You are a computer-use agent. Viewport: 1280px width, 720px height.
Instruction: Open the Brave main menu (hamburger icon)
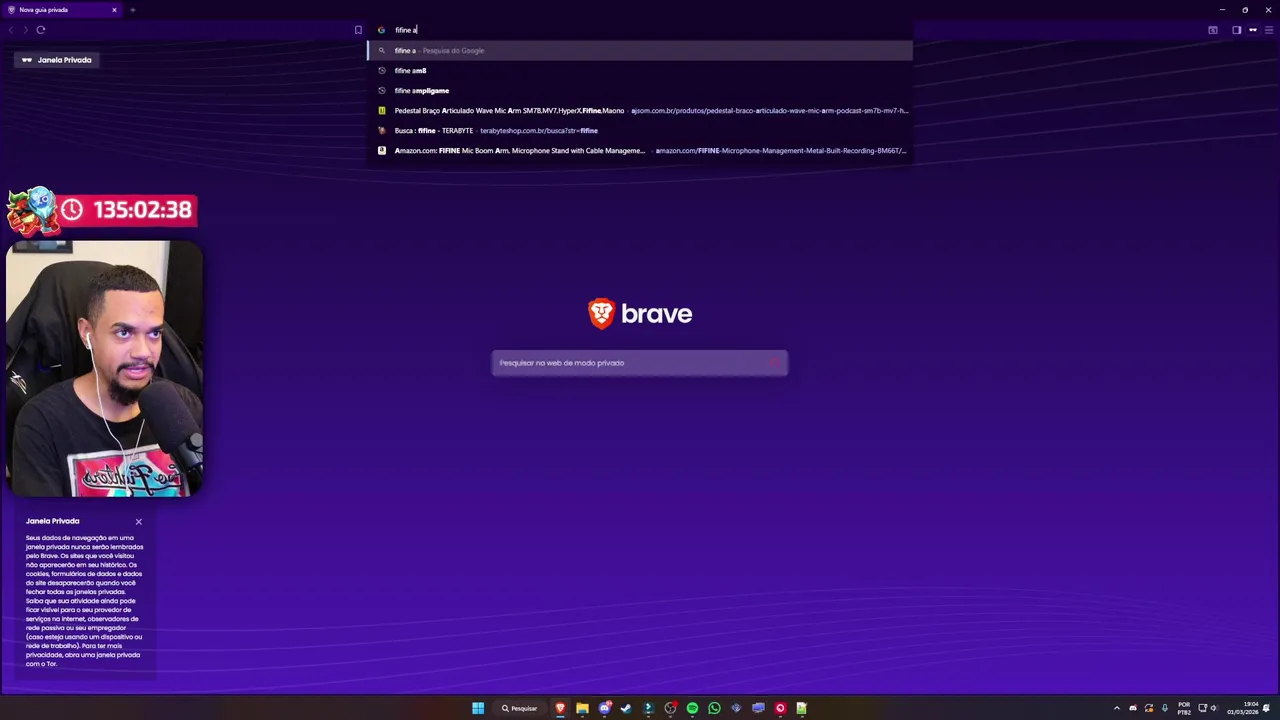1268,30
